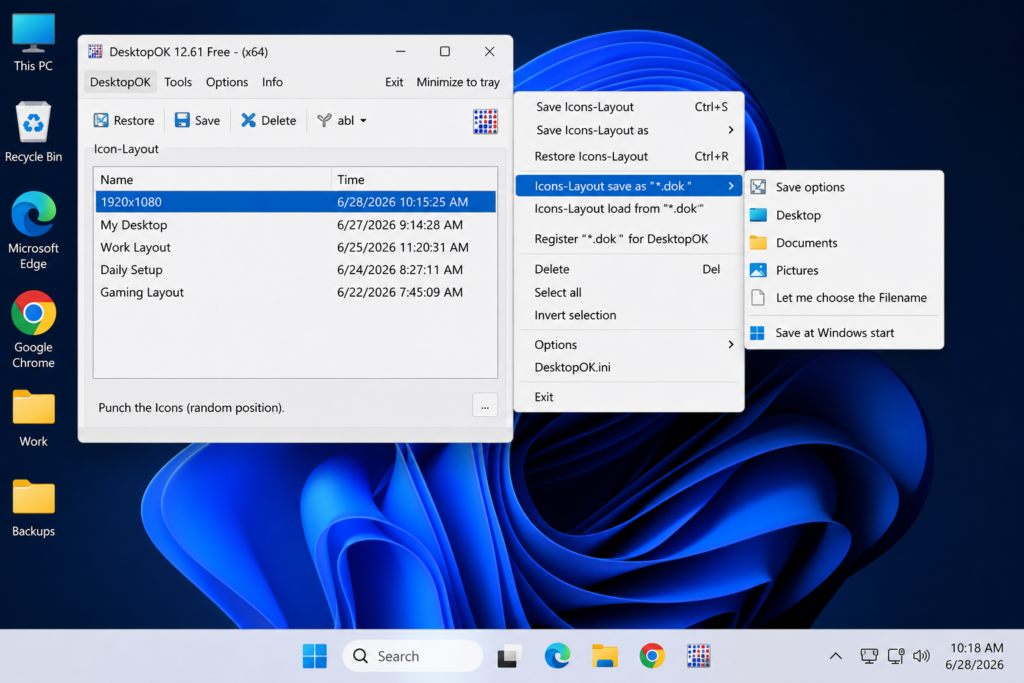Click Minimize to tray
The width and height of the screenshot is (1024, 683).
point(458,82)
